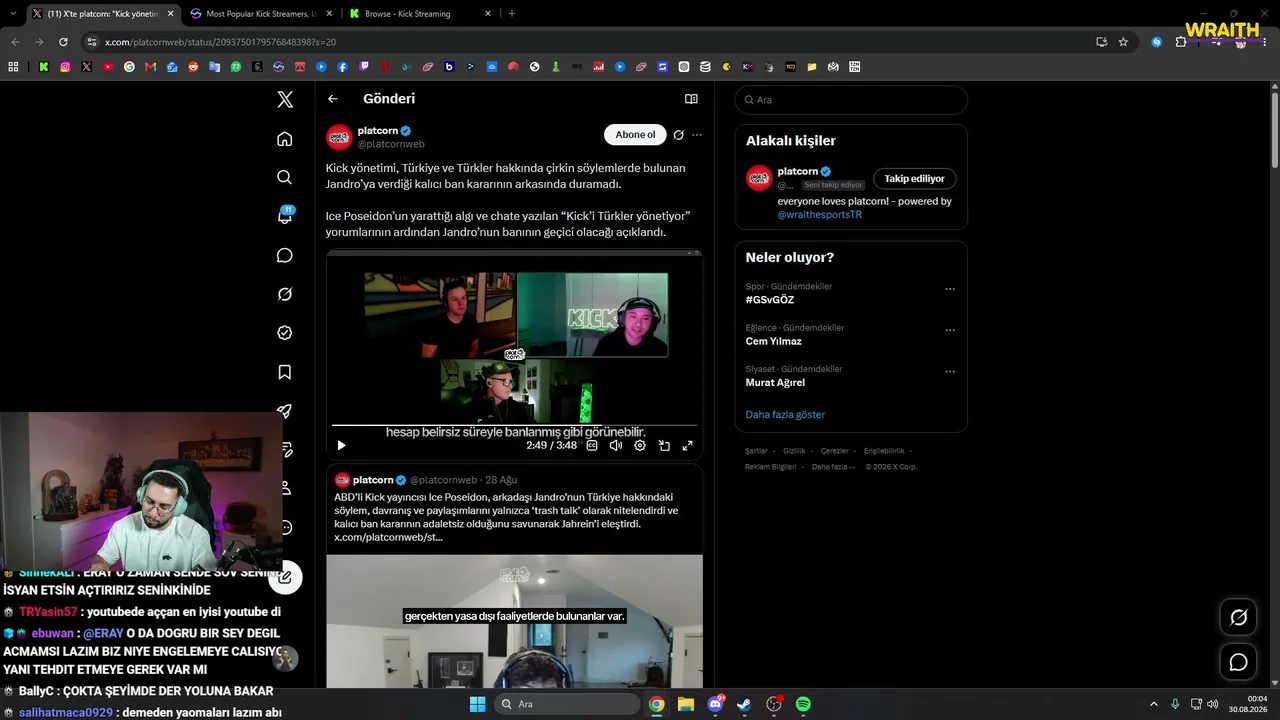Open the floating messages button
Image resolution: width=1280 pixels, height=720 pixels.
tap(1238, 662)
